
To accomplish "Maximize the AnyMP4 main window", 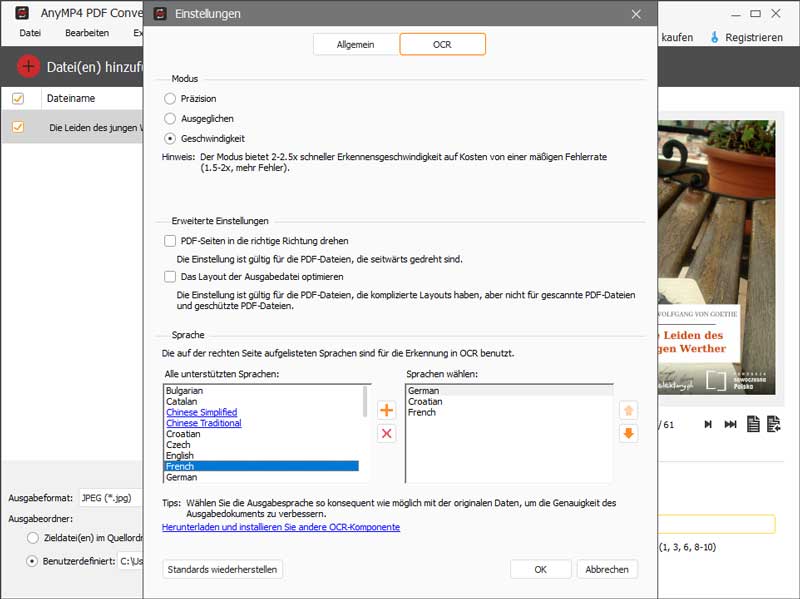I will (755, 14).
